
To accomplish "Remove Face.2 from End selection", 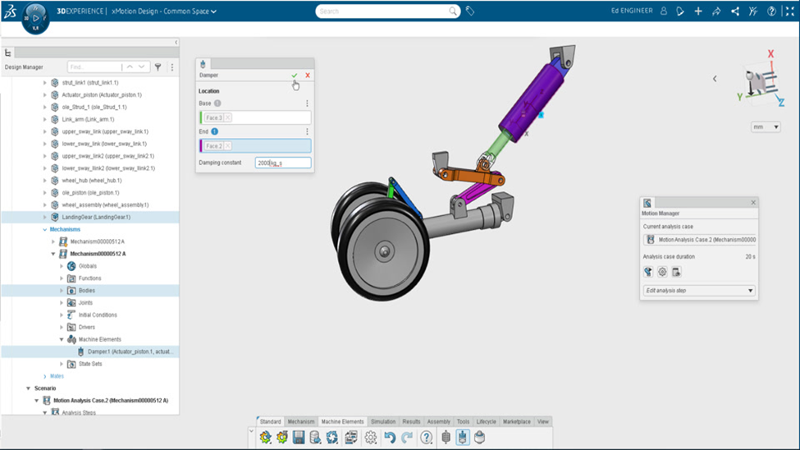I will click(x=228, y=146).
